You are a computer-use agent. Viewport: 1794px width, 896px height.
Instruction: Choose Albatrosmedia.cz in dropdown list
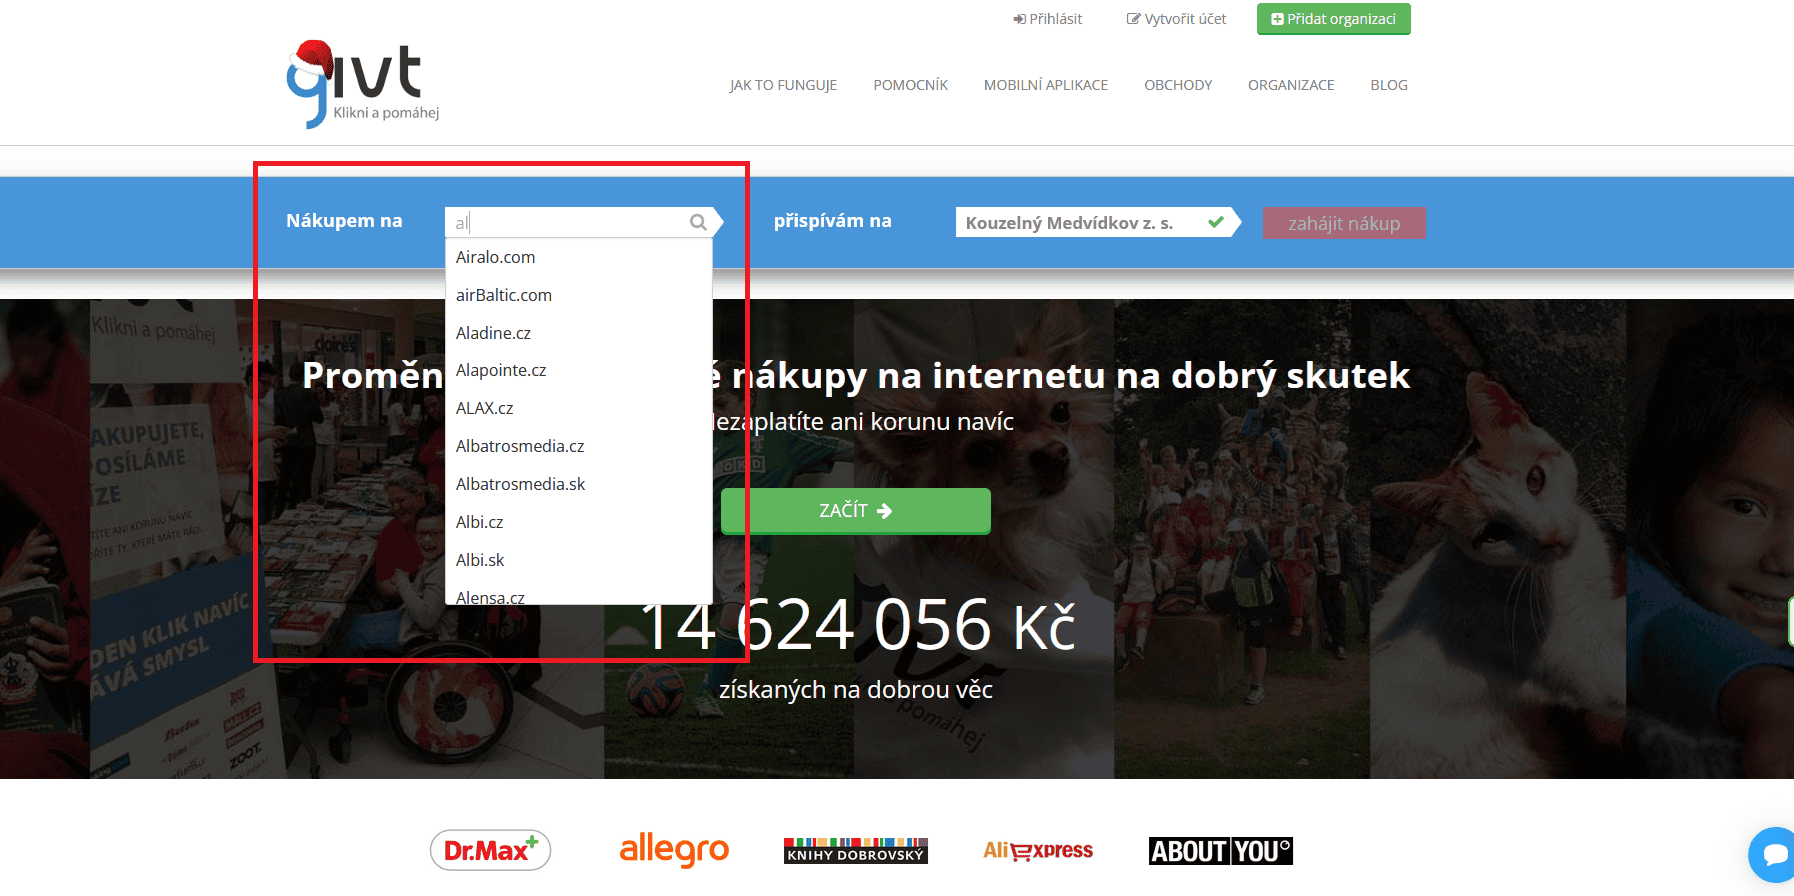tap(520, 446)
